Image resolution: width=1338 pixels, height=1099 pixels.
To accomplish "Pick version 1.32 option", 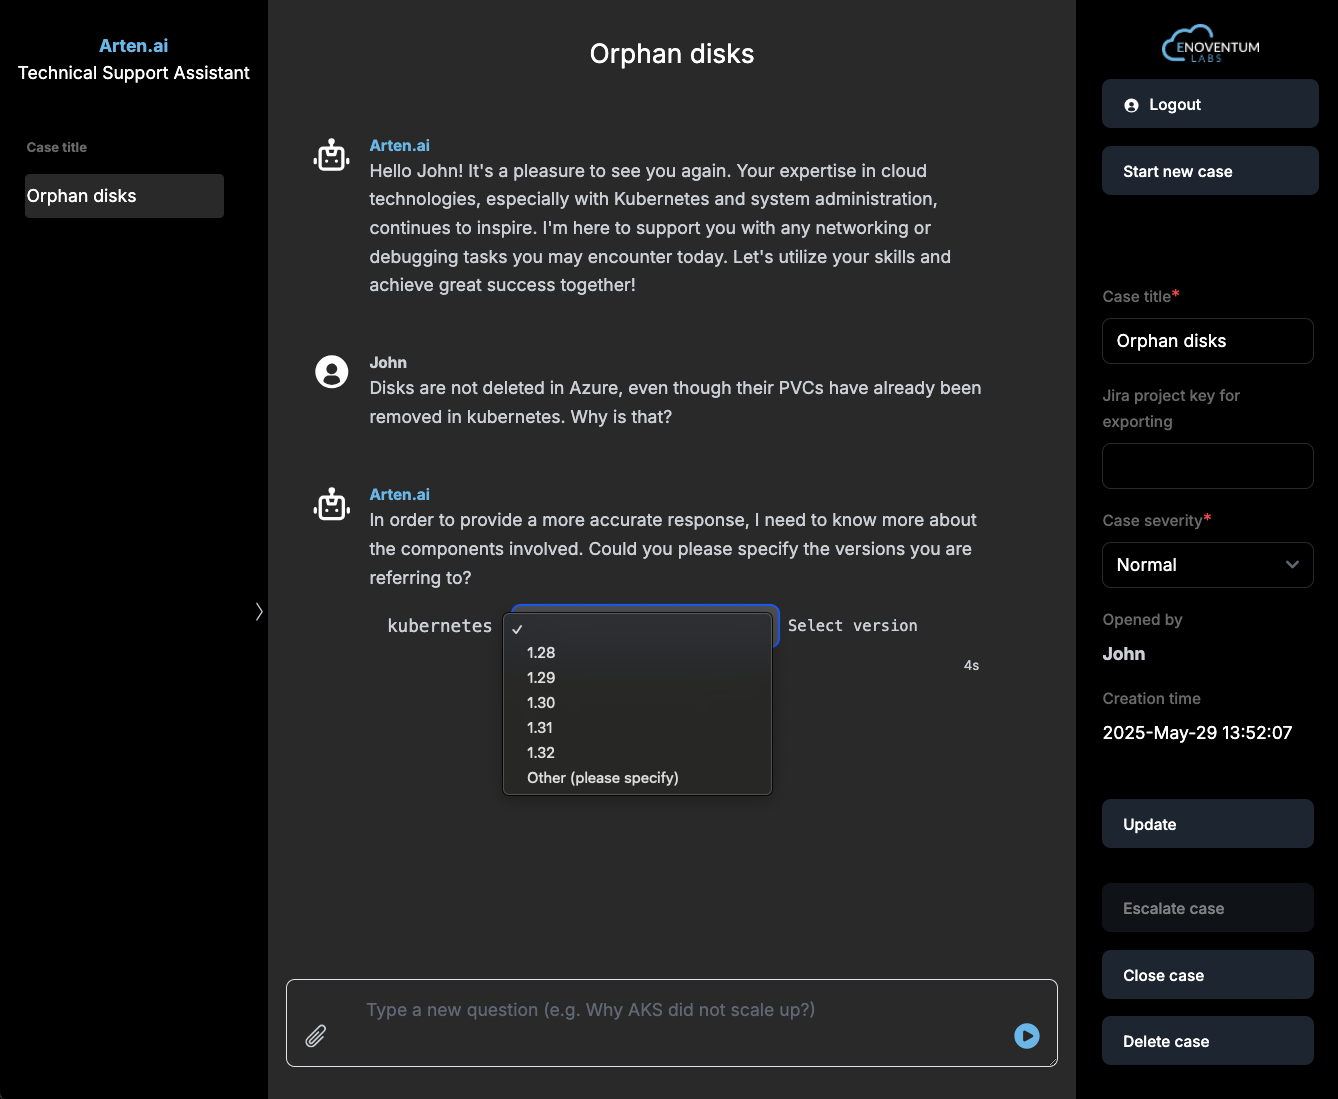I will (x=637, y=753).
